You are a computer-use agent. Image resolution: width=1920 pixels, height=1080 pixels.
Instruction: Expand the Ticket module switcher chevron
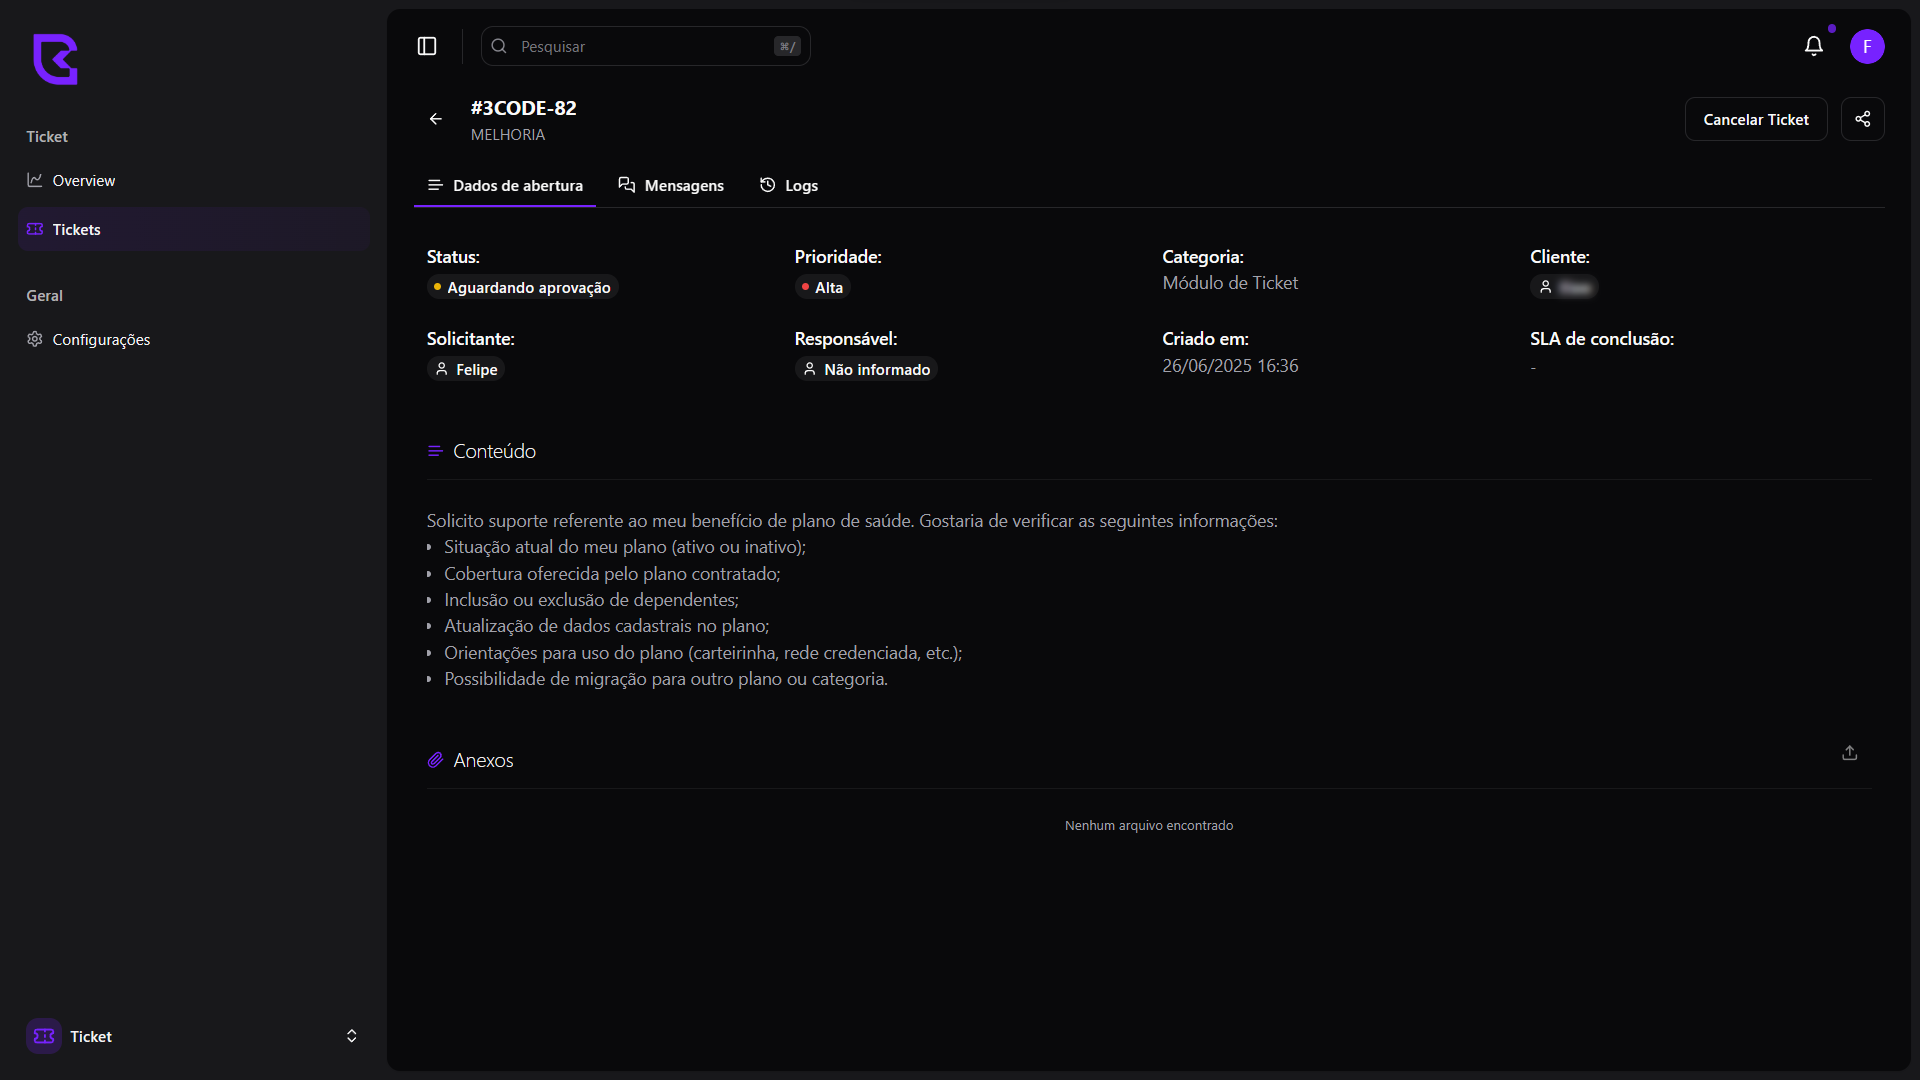(x=351, y=1036)
